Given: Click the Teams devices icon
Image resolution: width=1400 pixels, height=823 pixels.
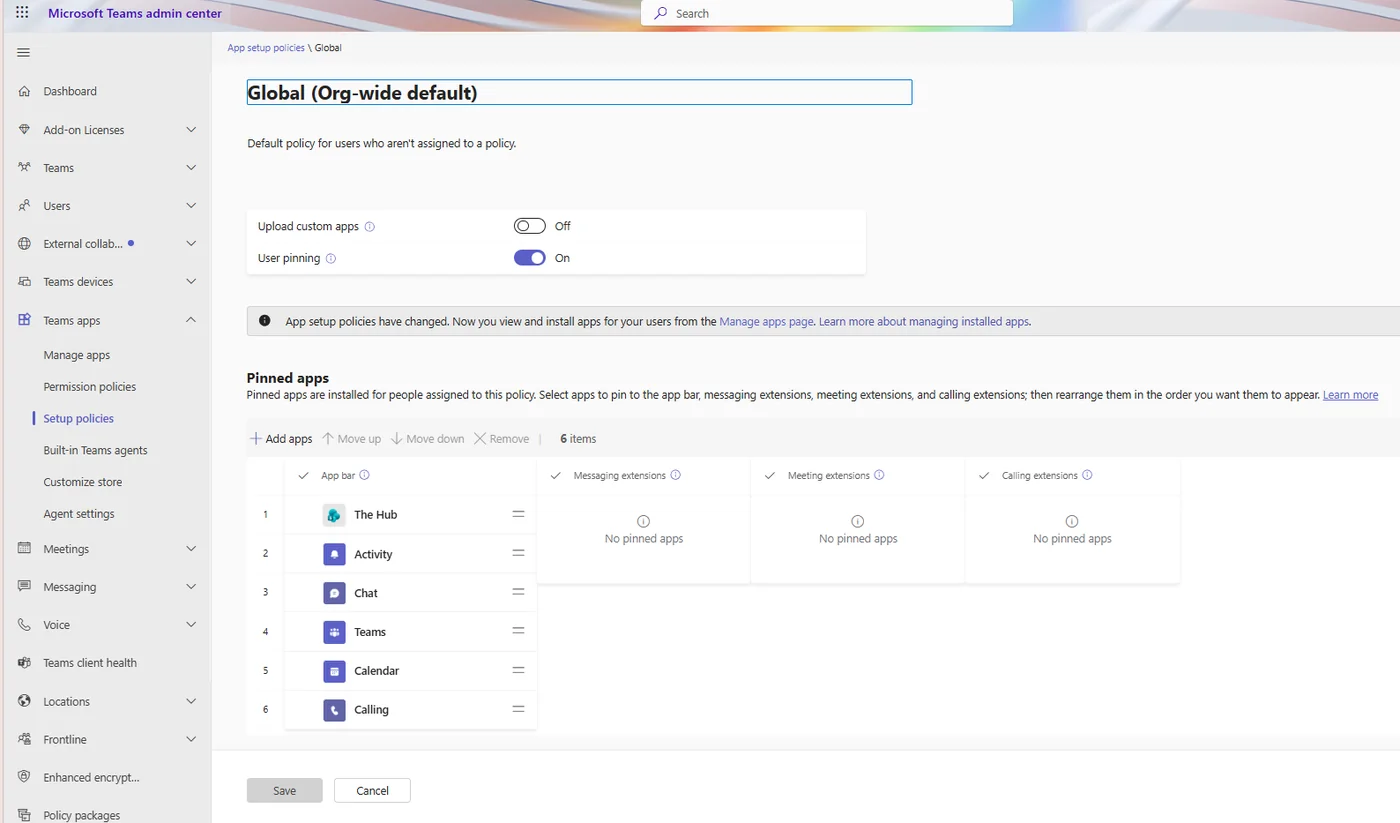Looking at the screenshot, I should pyautogui.click(x=24, y=282).
